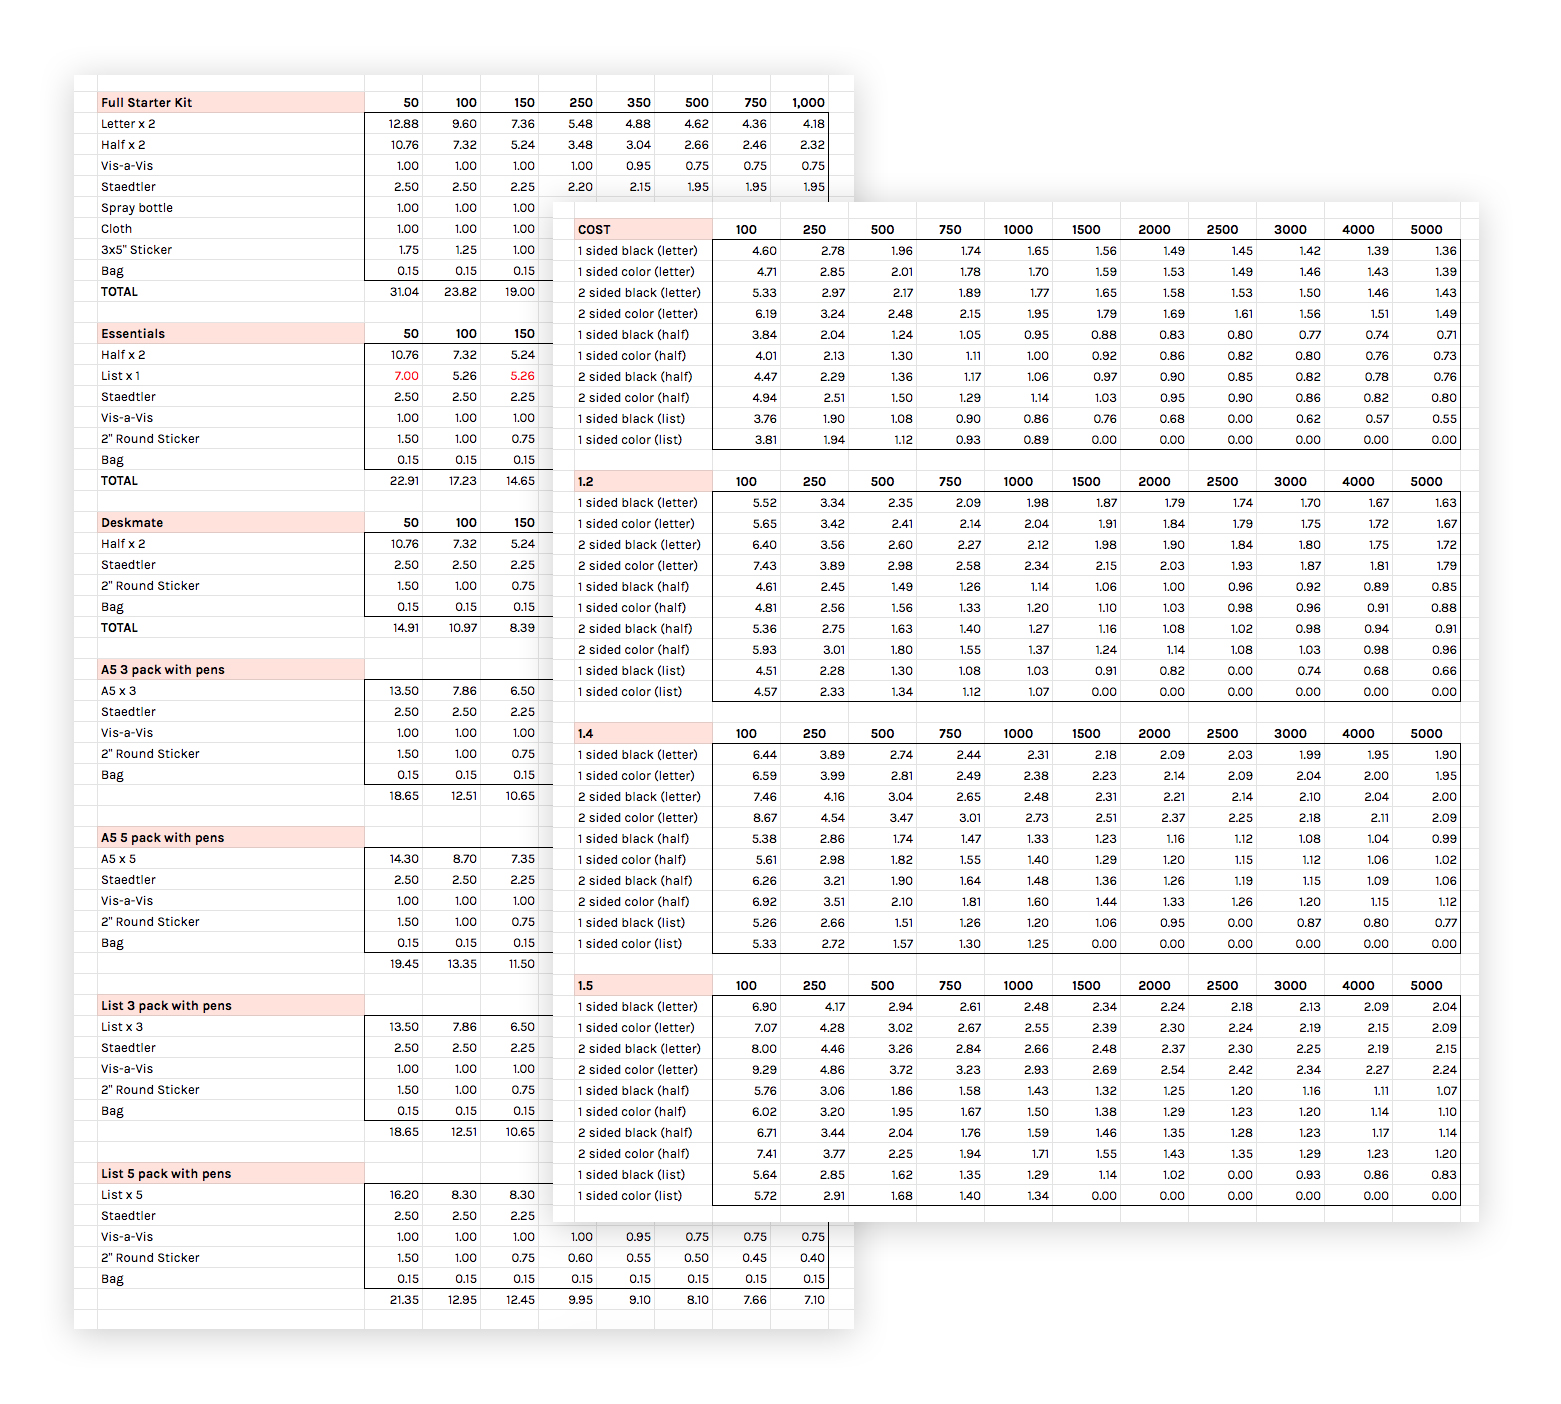The image size is (1561, 1404).
Task: Click the 5000 column header in COST table
Action: coord(1426,229)
